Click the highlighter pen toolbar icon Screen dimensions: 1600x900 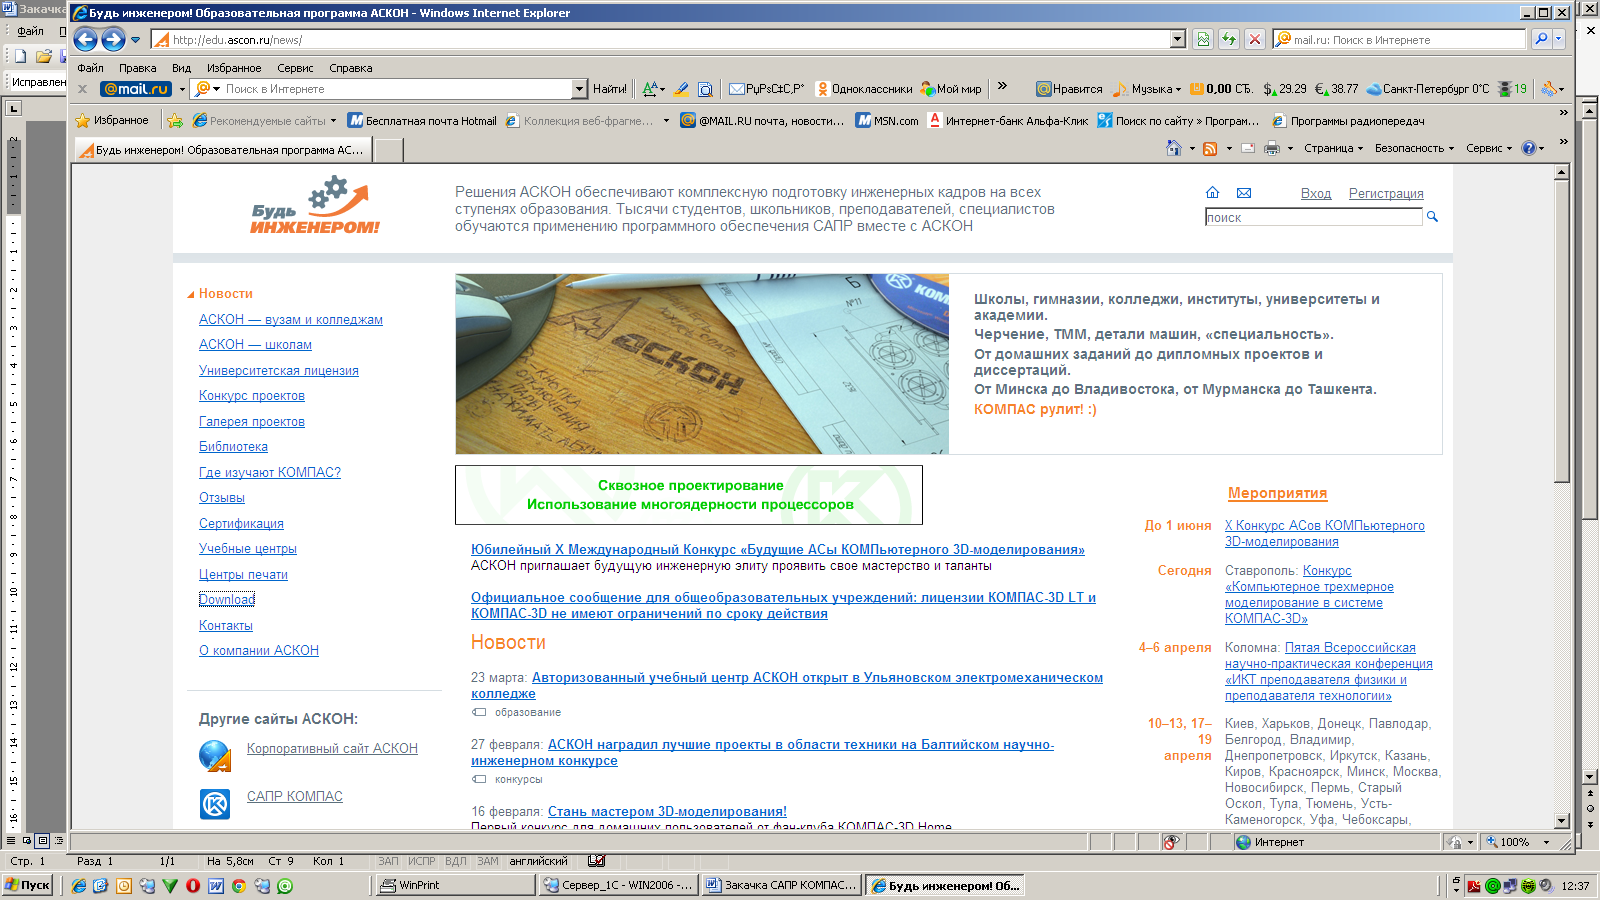(x=682, y=89)
